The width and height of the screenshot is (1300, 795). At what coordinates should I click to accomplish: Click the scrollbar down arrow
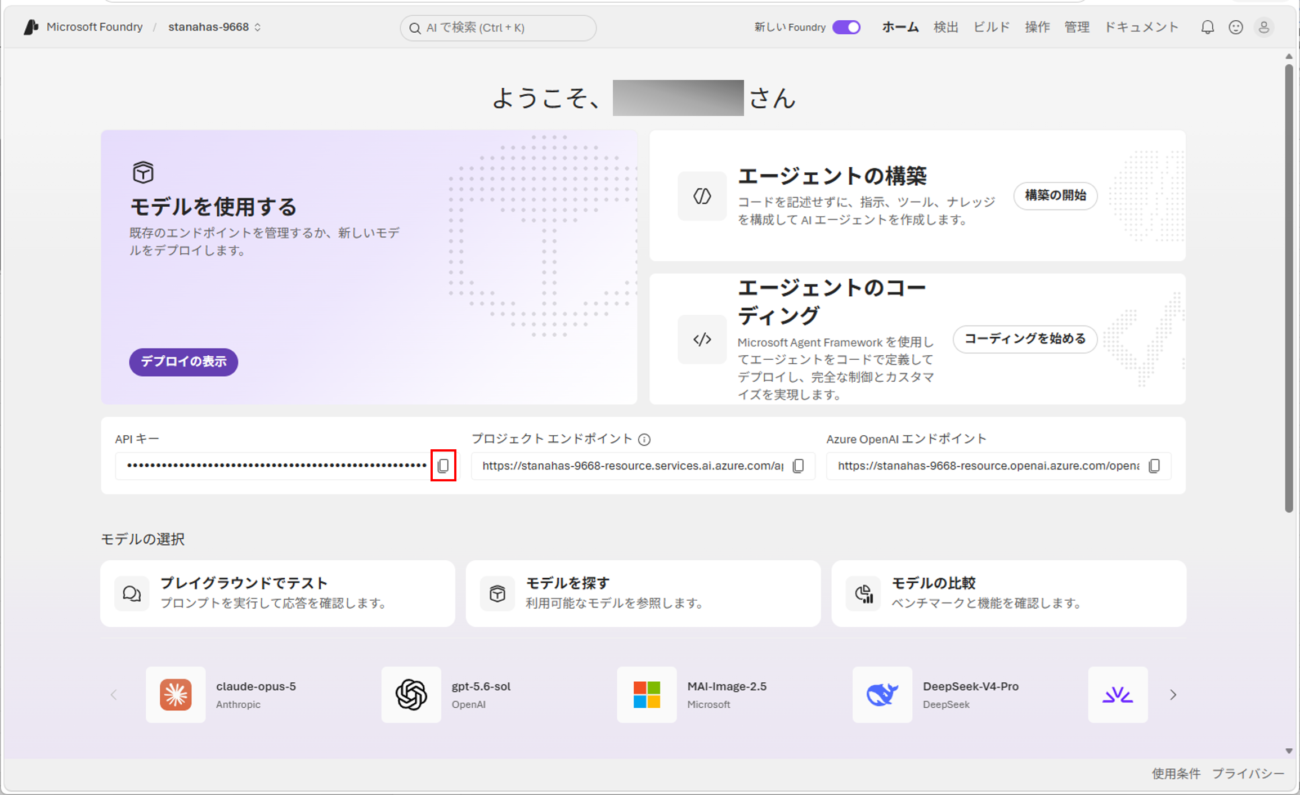[x=1289, y=751]
